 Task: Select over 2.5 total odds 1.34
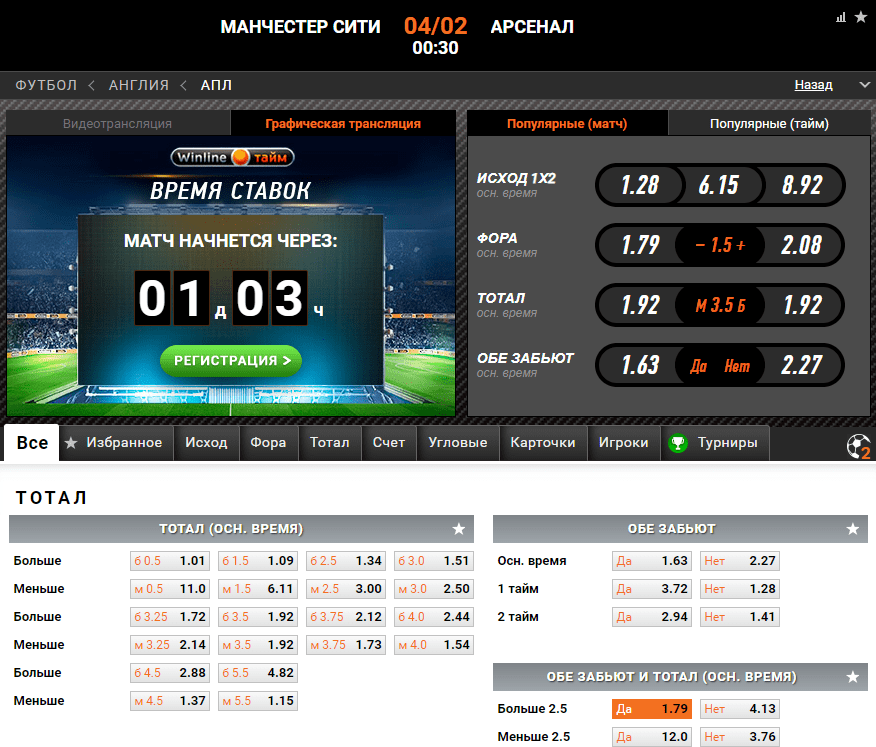(346, 560)
